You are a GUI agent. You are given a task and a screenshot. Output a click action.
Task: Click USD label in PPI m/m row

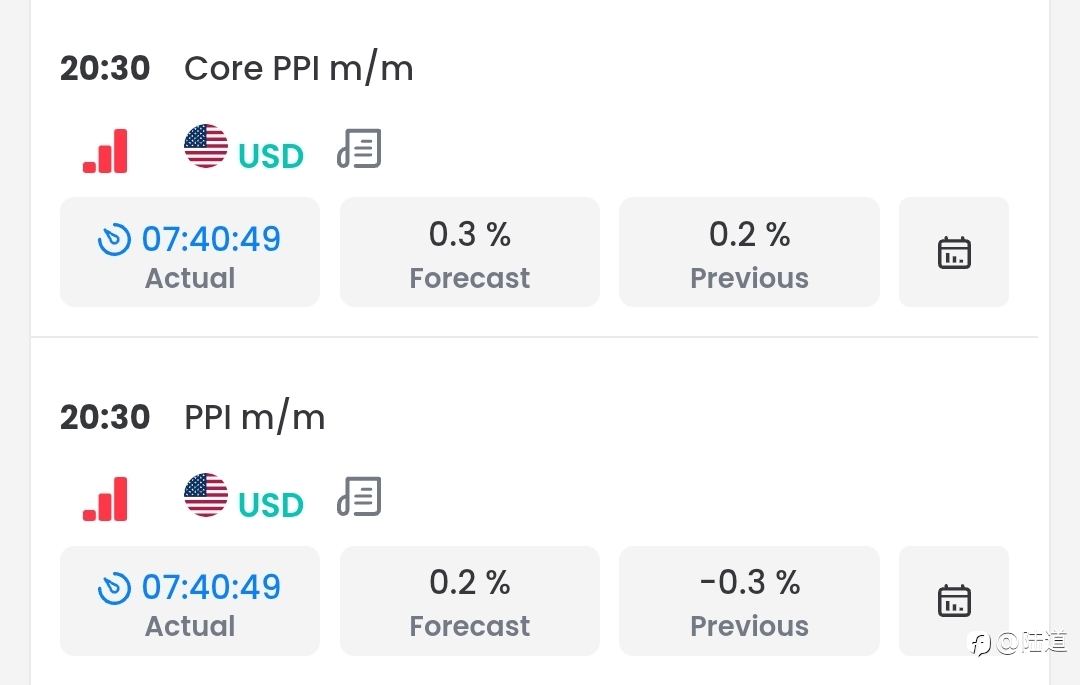click(x=271, y=504)
